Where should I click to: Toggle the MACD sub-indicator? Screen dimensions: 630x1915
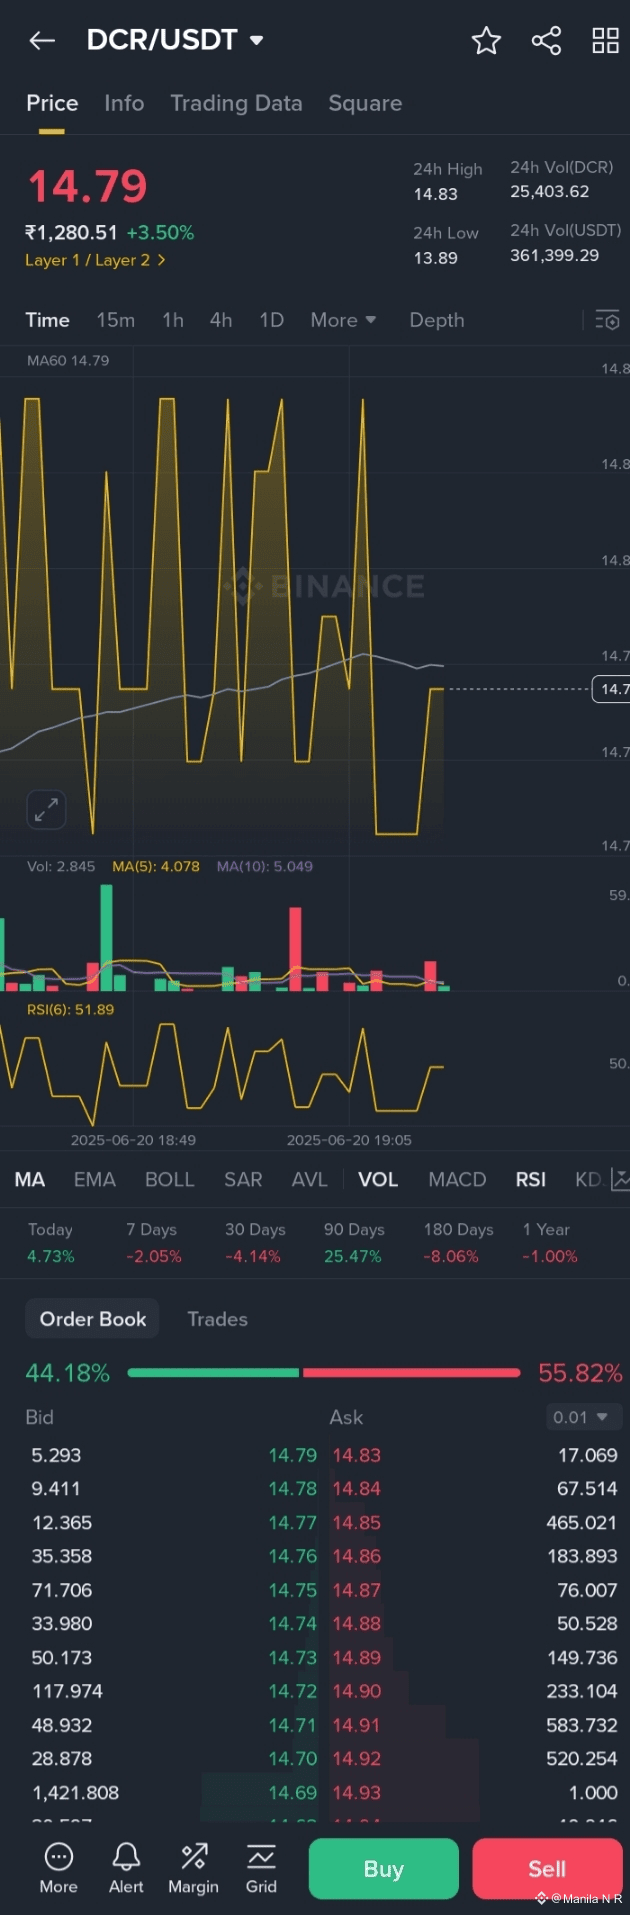[x=457, y=1180]
